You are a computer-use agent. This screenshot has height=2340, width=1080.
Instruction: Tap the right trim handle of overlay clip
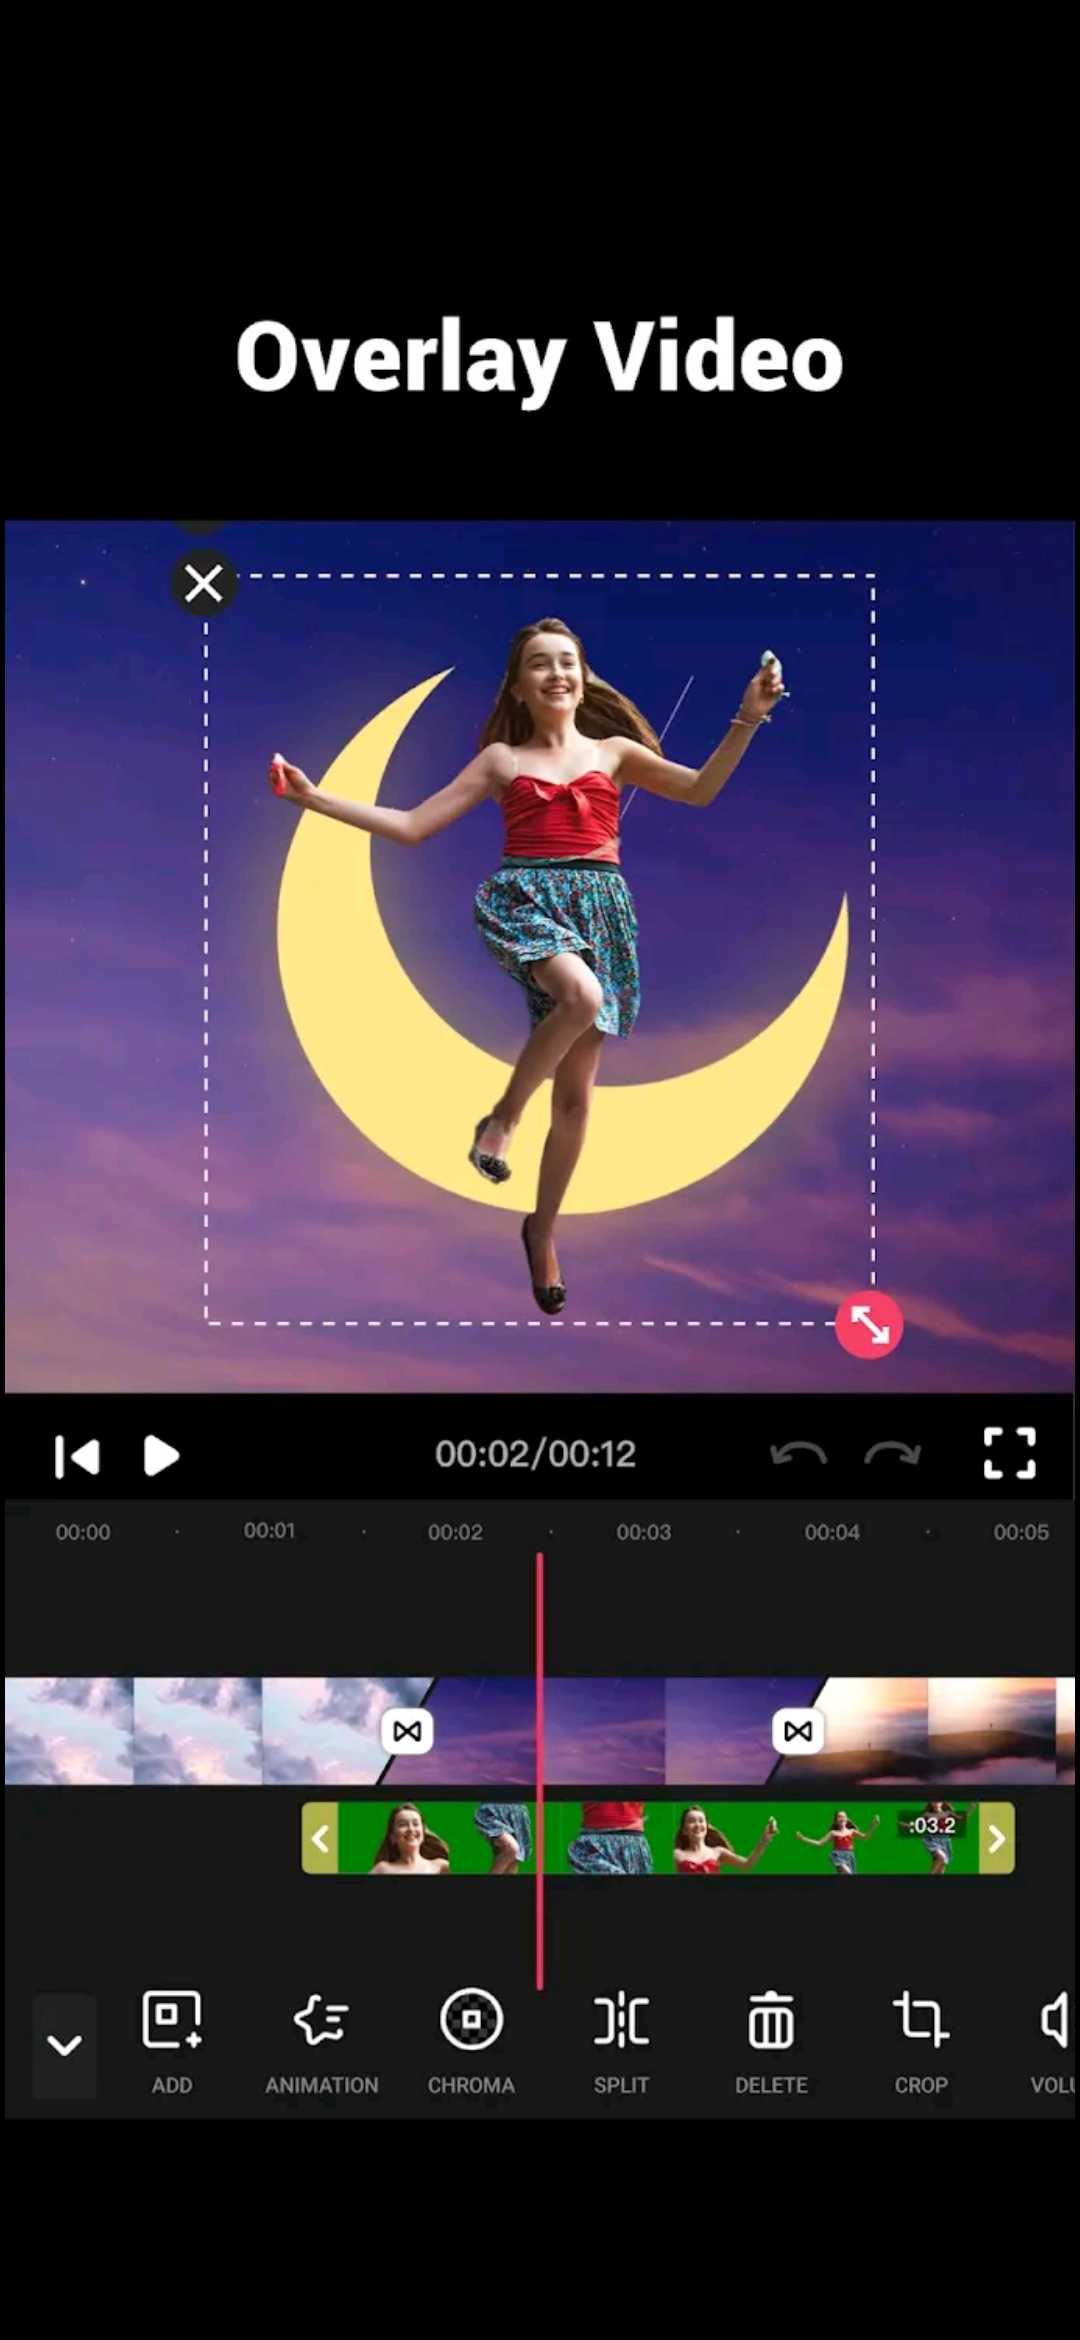pos(997,1838)
